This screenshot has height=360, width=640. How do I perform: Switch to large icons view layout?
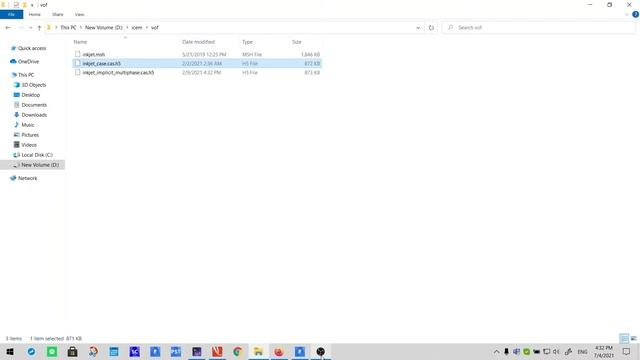pyautogui.click(x=633, y=338)
